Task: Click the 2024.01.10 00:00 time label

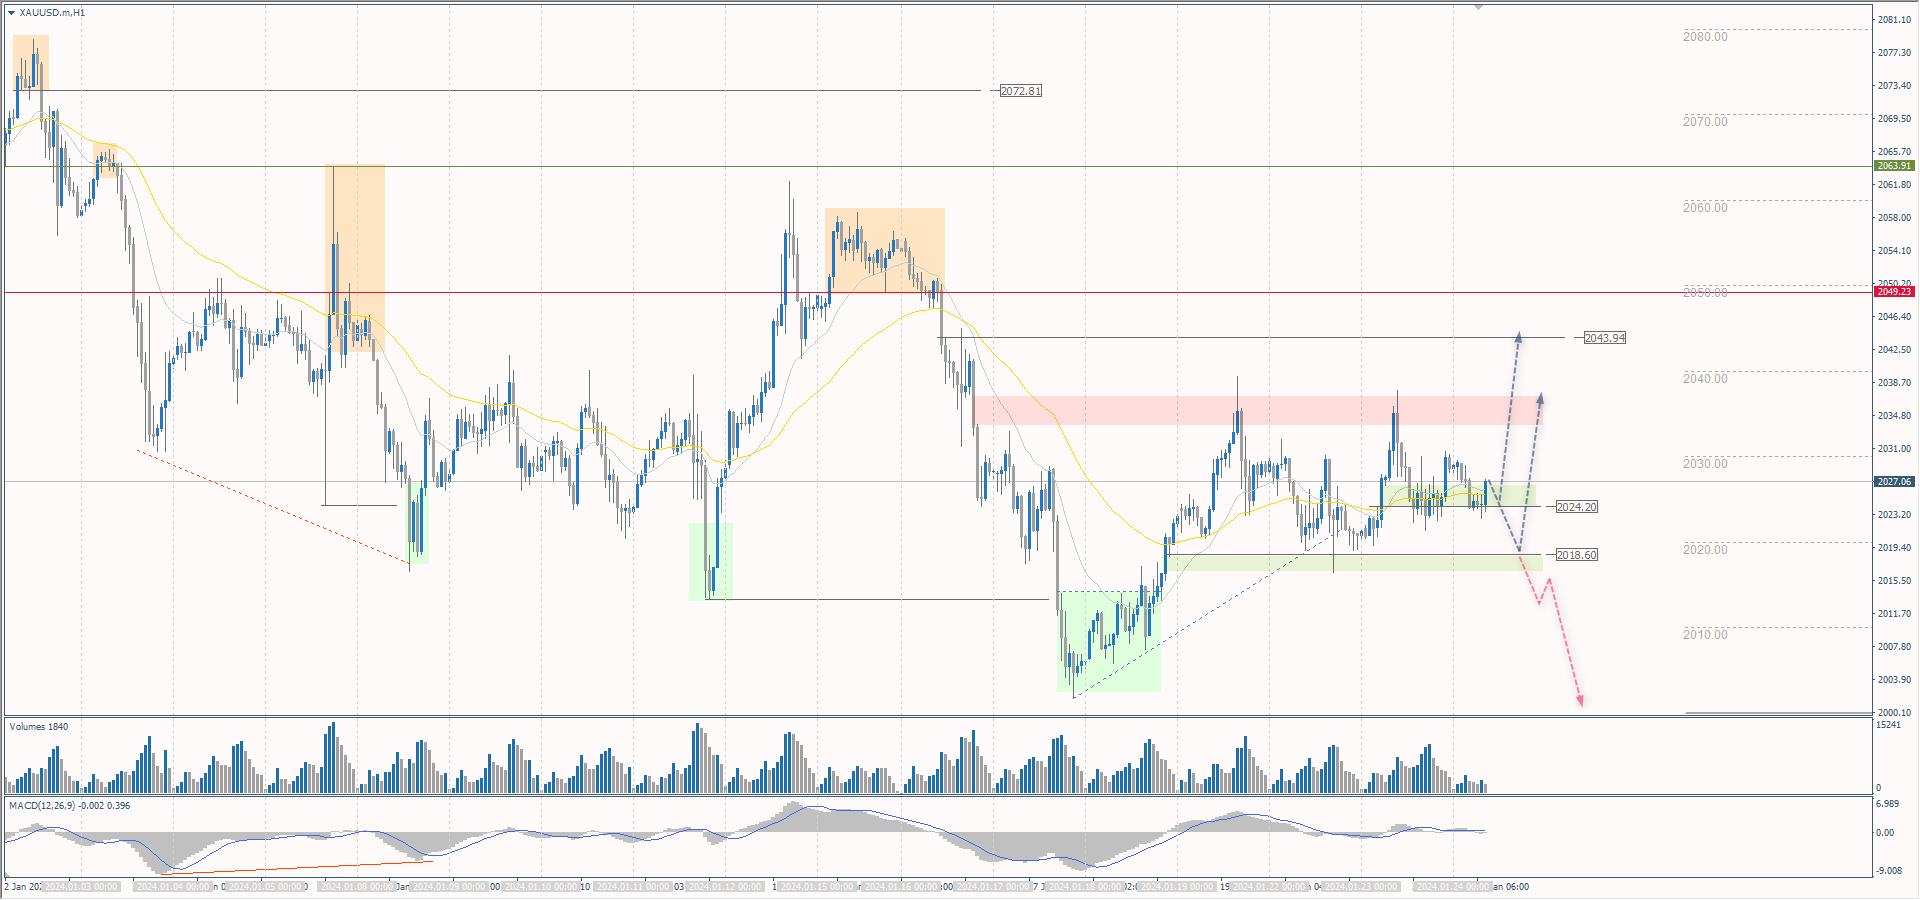Action: coord(541,887)
